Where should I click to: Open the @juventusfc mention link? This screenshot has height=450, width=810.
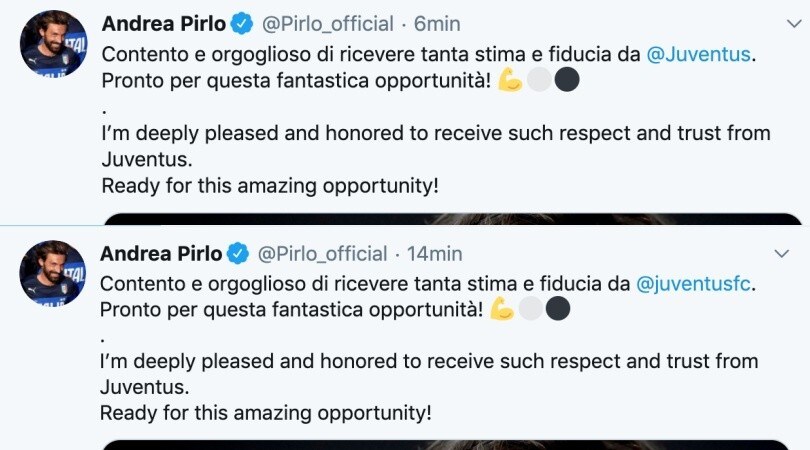[x=693, y=284]
